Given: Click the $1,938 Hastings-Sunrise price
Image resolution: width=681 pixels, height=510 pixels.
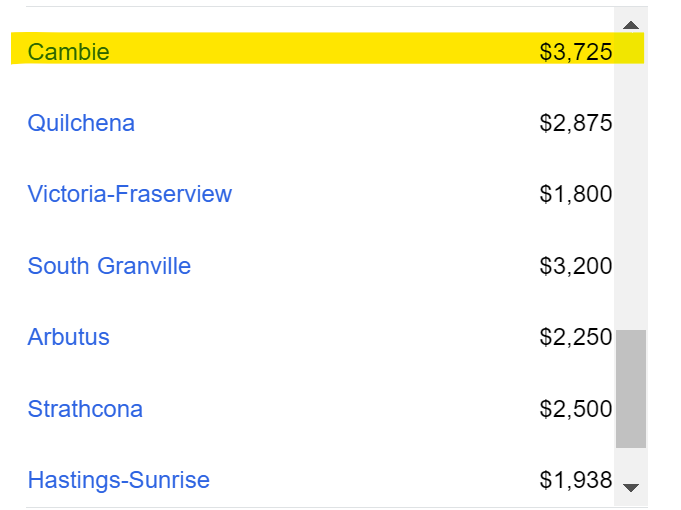Looking at the screenshot, I should pos(575,480).
